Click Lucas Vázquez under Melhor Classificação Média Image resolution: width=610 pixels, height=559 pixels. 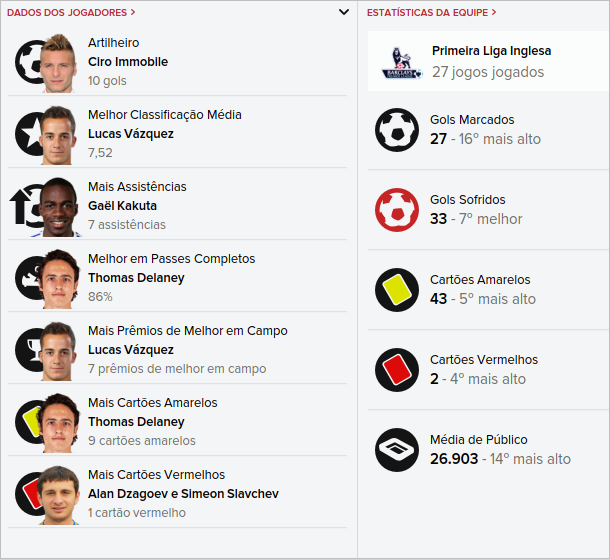[x=131, y=134]
